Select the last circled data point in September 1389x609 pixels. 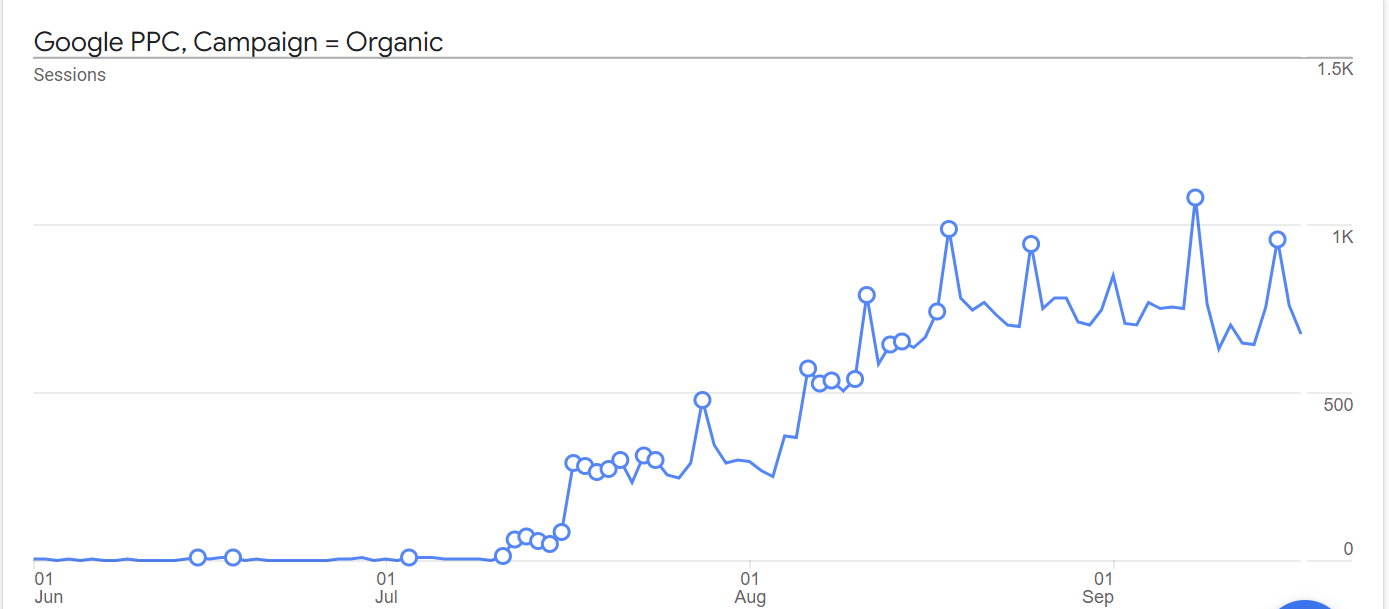pos(1277,239)
